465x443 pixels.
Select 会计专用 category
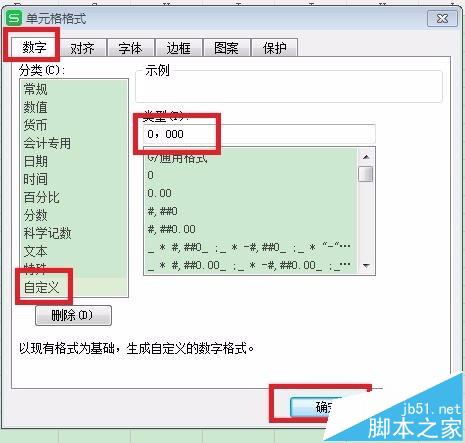(74, 143)
